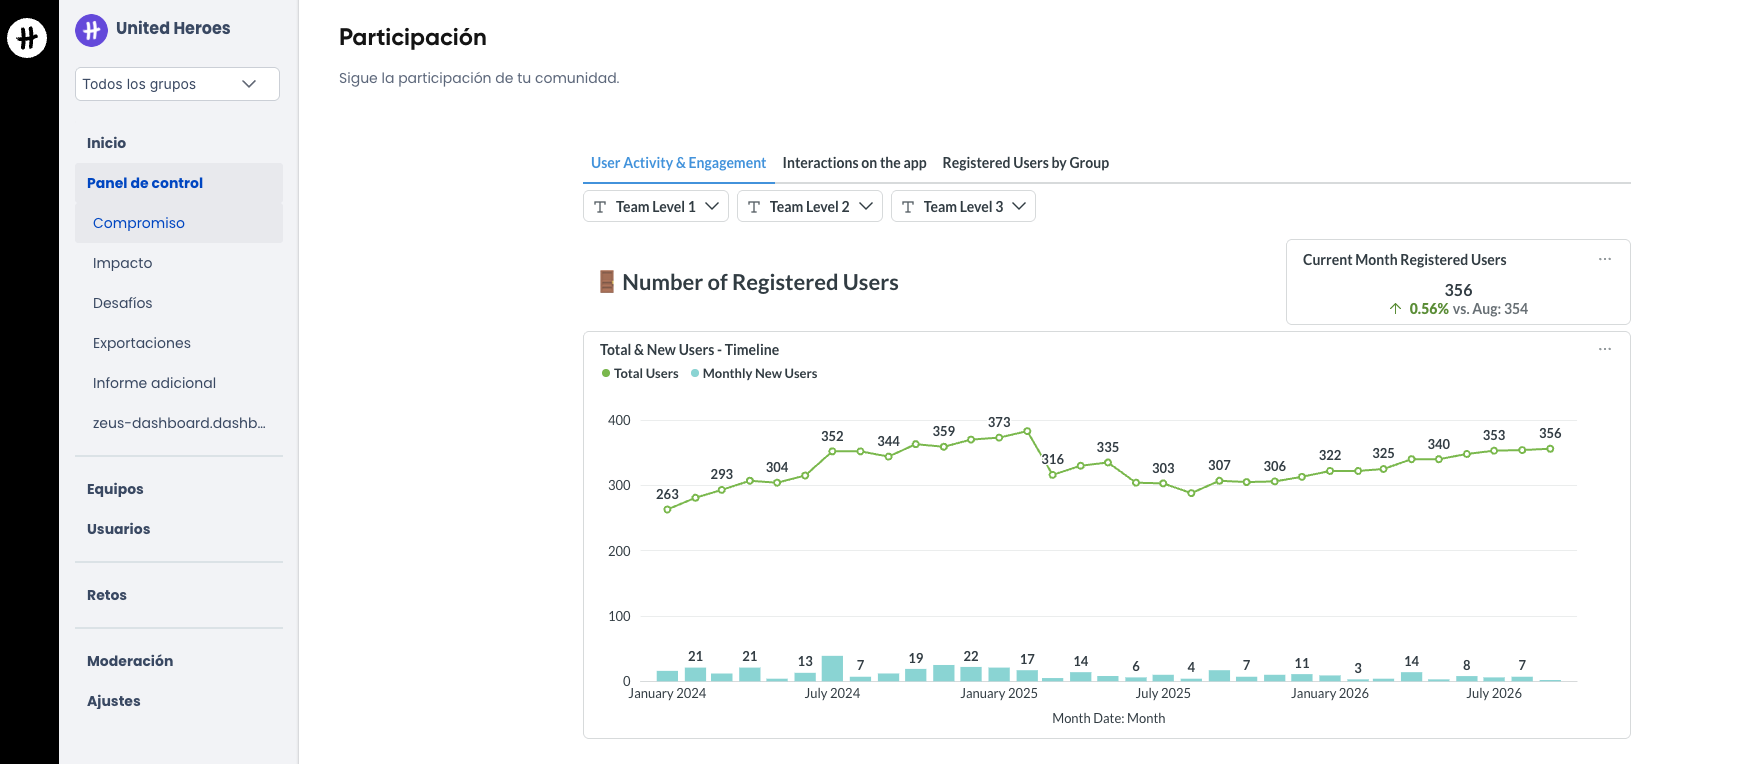The height and width of the screenshot is (764, 1739).
Task: Open the zeus-dashboard.dashb... sidebar entry
Action: (x=179, y=423)
